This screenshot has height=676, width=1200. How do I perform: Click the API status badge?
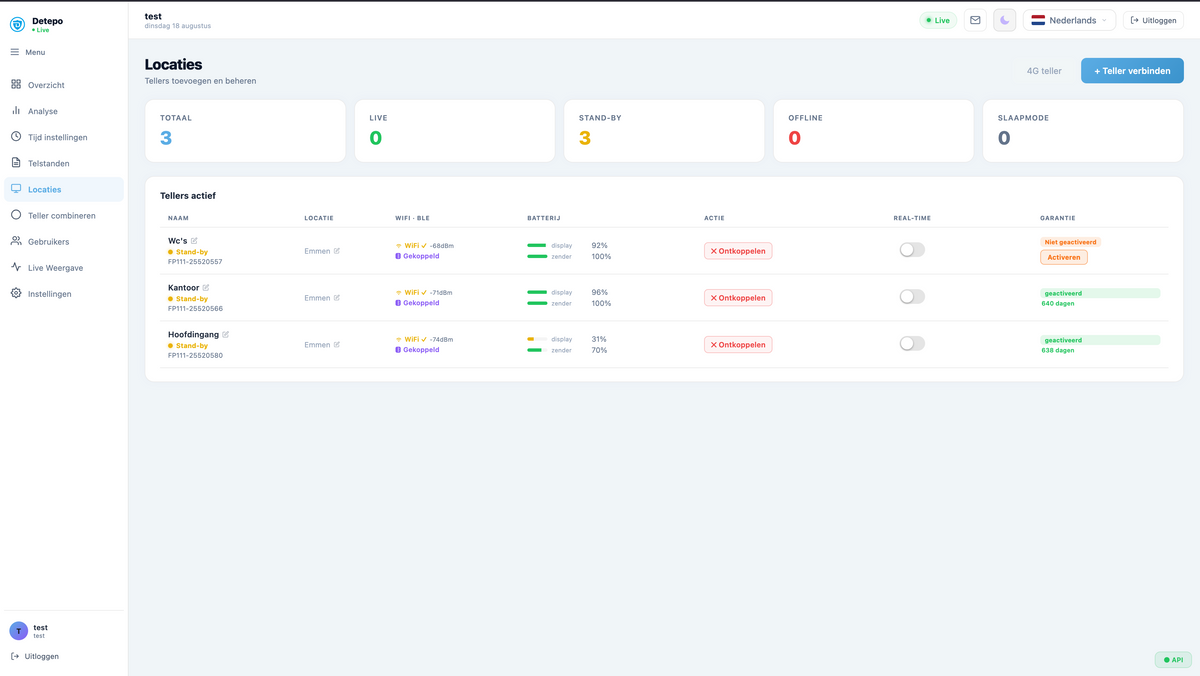point(1173,660)
